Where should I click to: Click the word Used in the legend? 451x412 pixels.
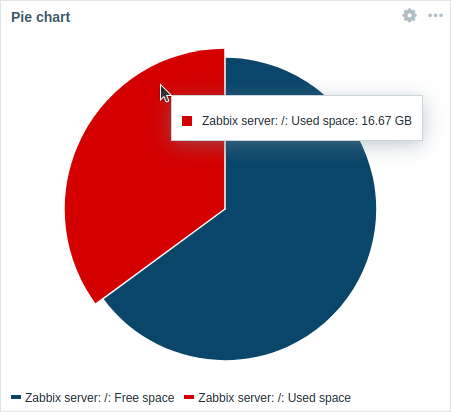[x=299, y=398]
